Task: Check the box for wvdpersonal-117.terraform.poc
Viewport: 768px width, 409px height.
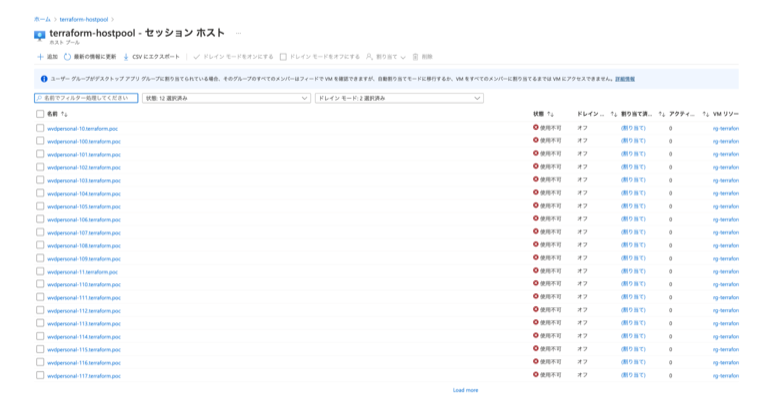Action: click(40, 375)
